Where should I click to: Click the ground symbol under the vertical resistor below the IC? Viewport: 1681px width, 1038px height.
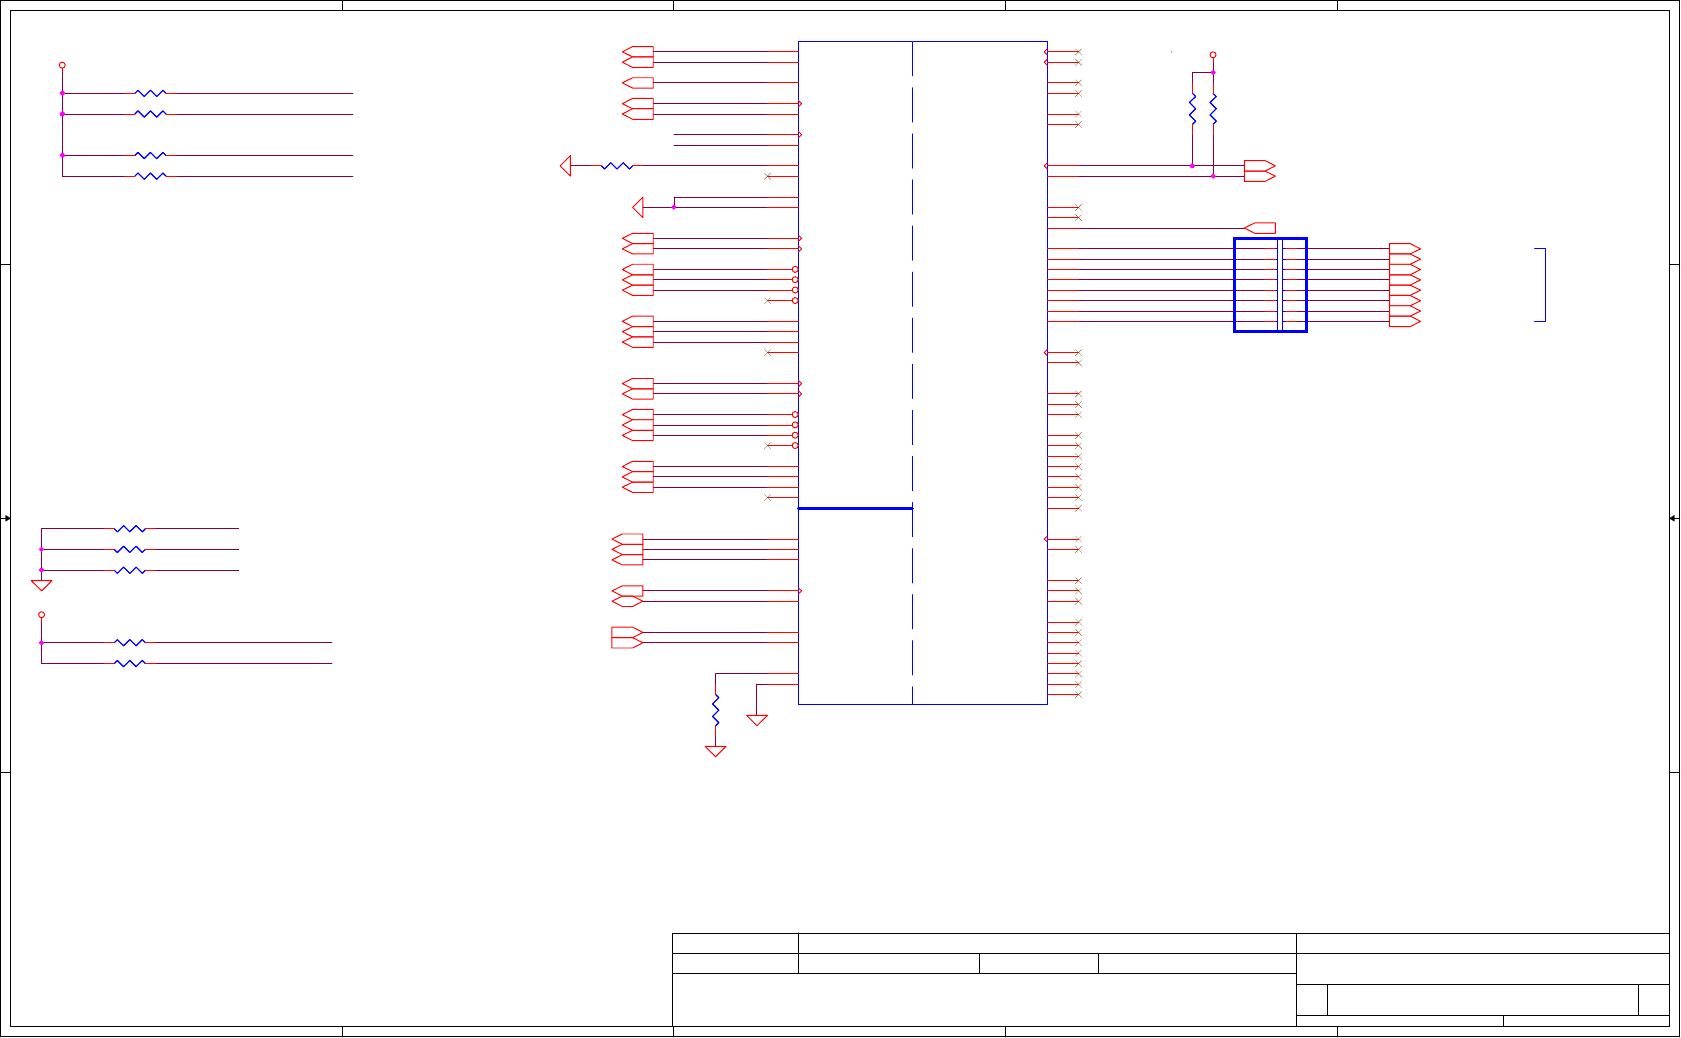tap(716, 751)
